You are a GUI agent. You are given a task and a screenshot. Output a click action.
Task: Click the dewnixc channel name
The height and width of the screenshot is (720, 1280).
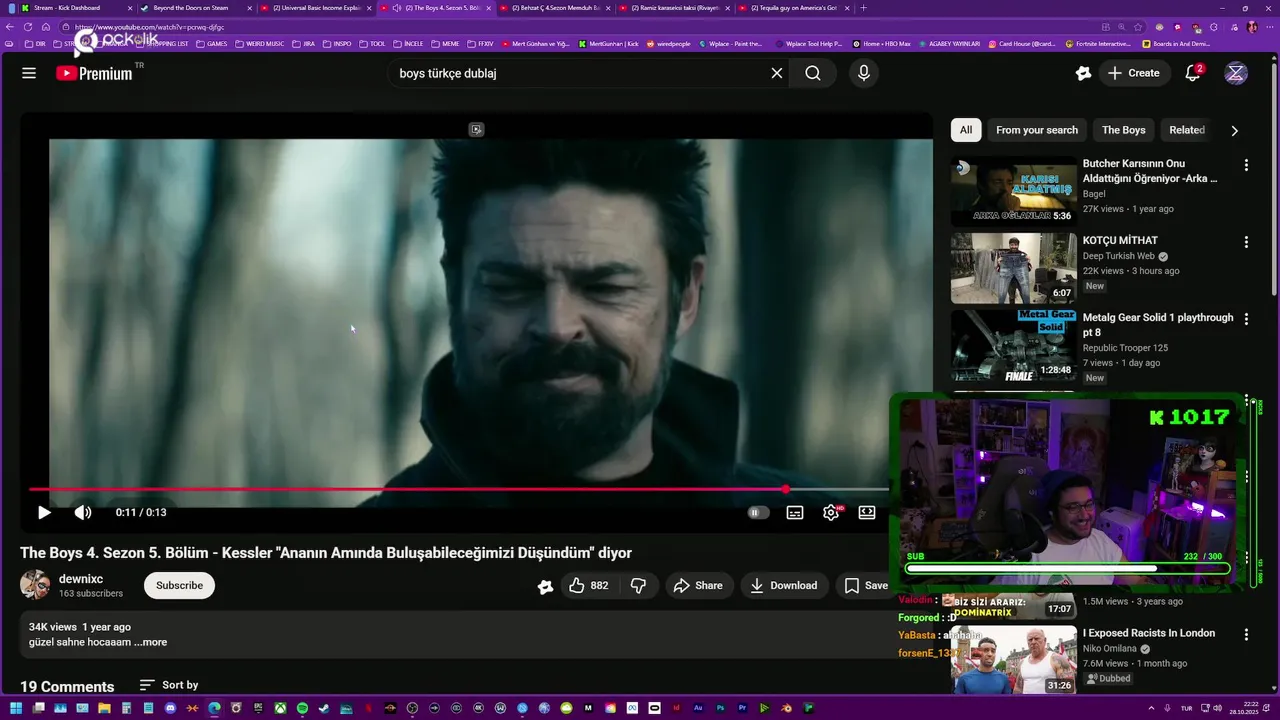coord(81,579)
